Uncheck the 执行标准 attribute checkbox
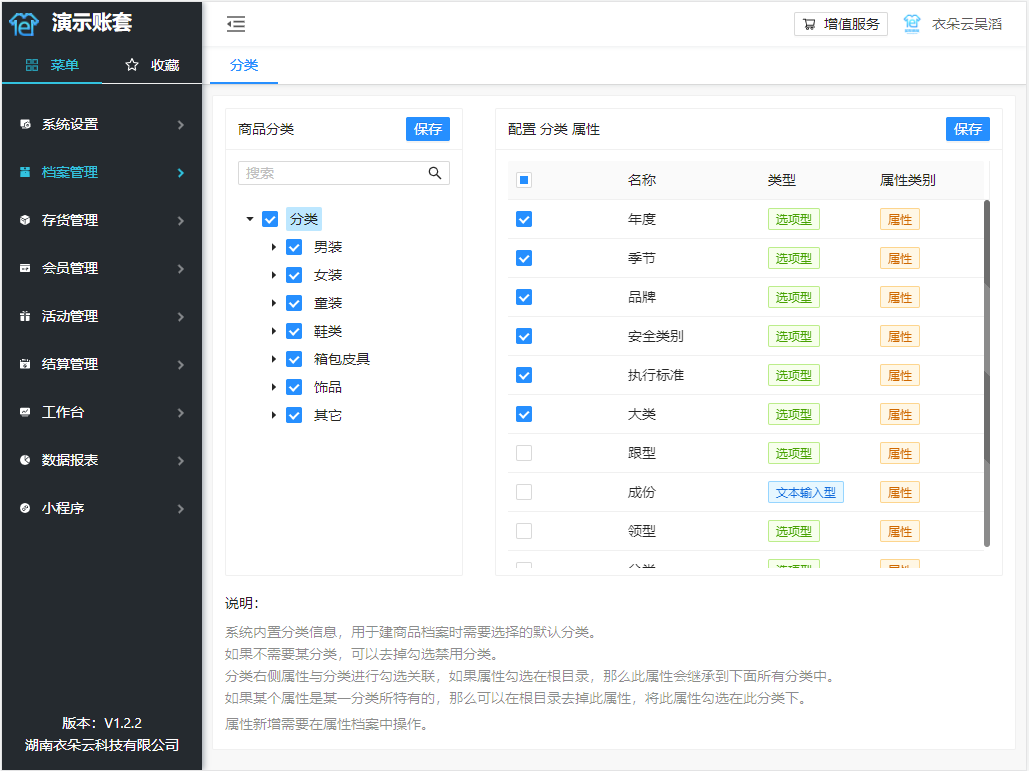1029x771 pixels. click(524, 375)
